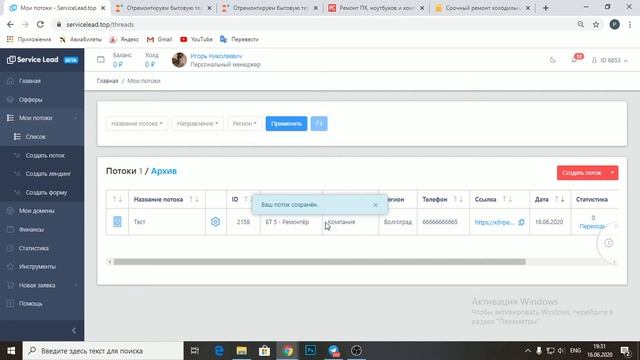
Task: Sort by Название потока column
Action: click(194, 199)
